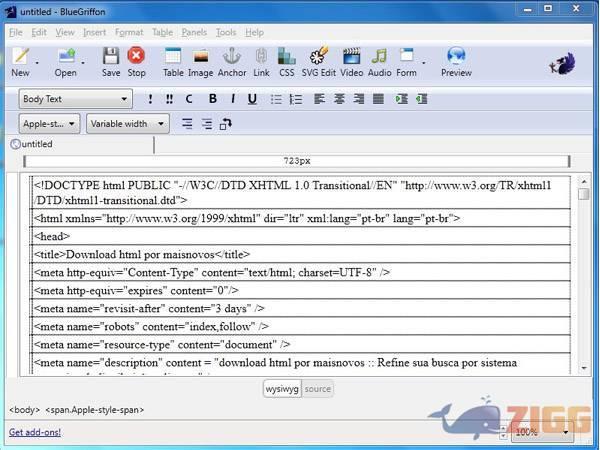
Task: Toggle Underline formatting
Action: 252,99
